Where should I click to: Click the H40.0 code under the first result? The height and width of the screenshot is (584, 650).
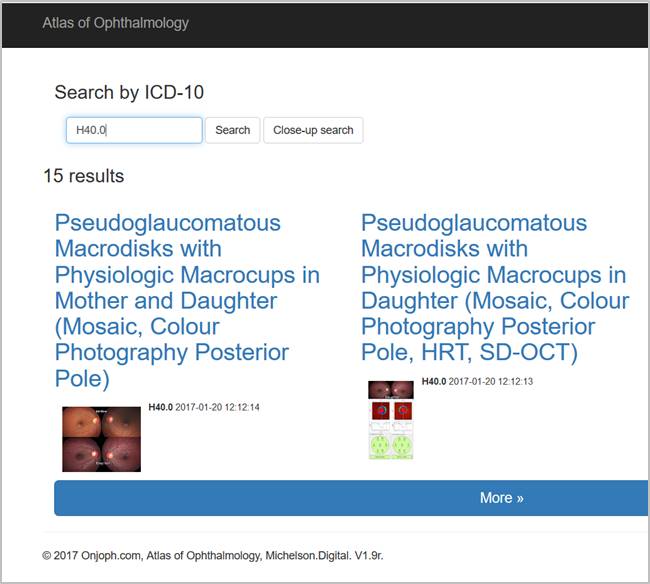160,407
